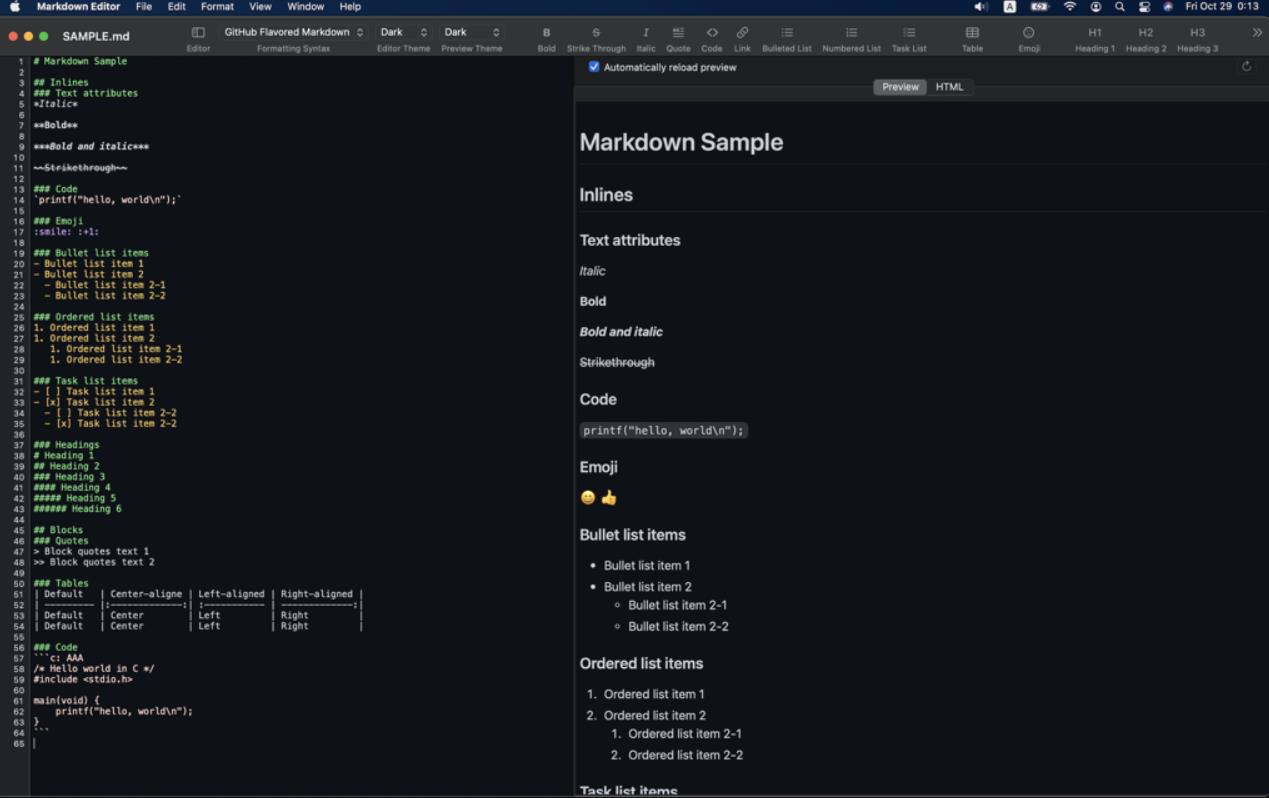Open battery status menu

coord(1039,6)
